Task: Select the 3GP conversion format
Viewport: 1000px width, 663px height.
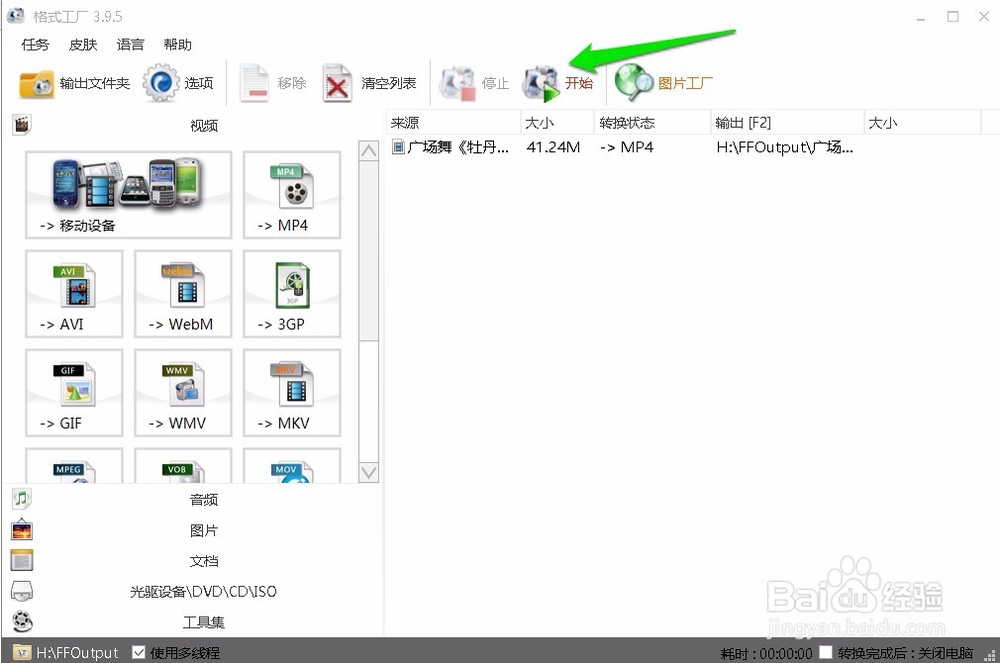Action: (x=292, y=294)
